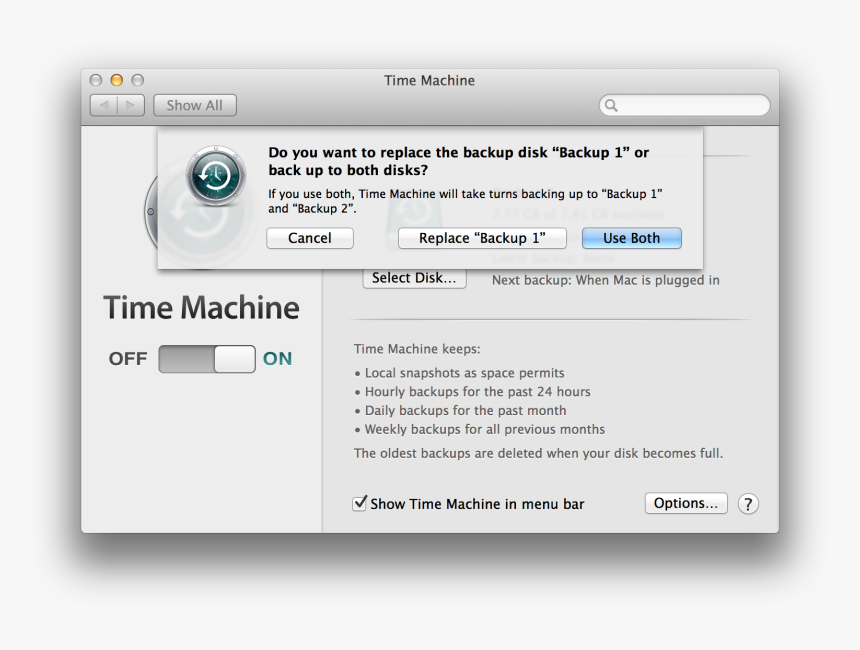
Task: Click the ON label beside the switch
Action: 278,359
